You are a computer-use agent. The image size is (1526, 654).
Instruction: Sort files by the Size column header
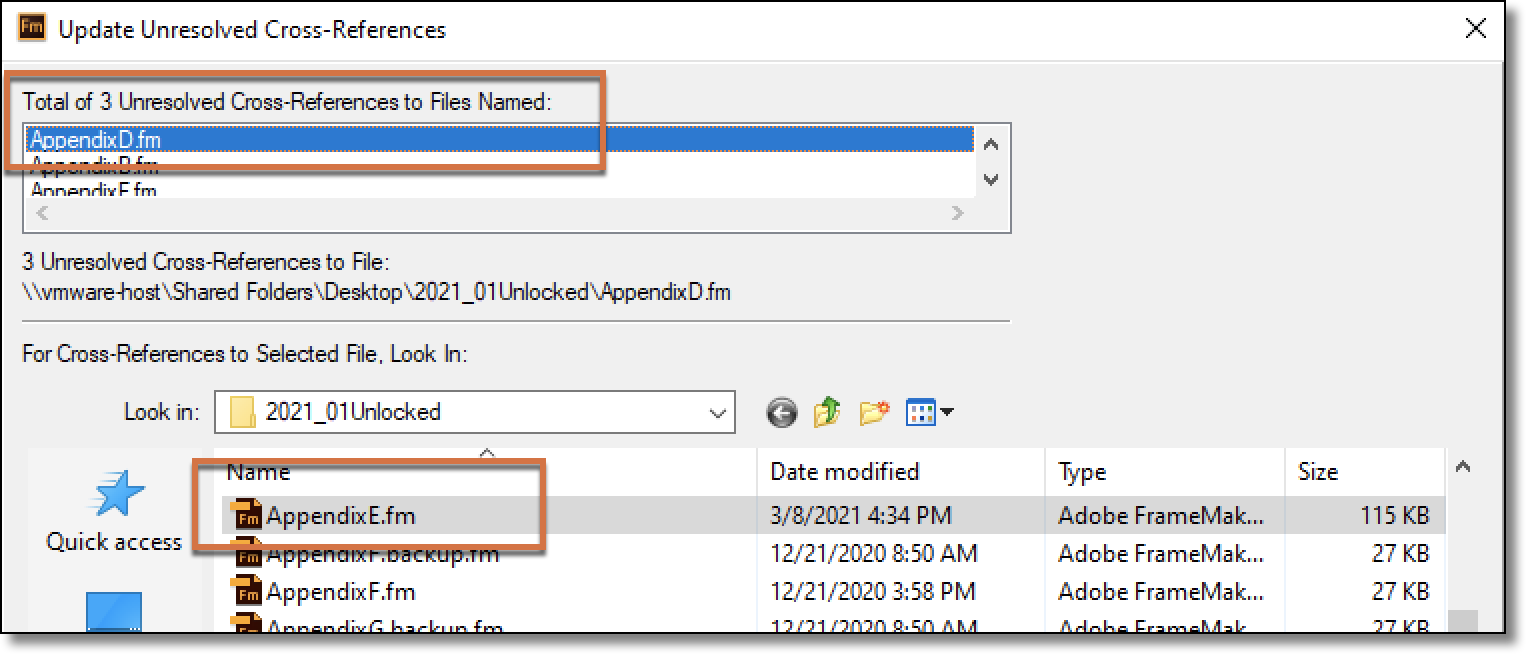(x=1322, y=471)
